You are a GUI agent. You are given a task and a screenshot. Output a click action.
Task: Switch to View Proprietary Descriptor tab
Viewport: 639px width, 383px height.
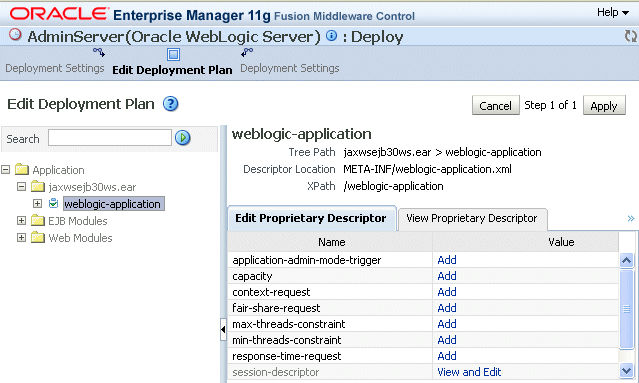472,219
